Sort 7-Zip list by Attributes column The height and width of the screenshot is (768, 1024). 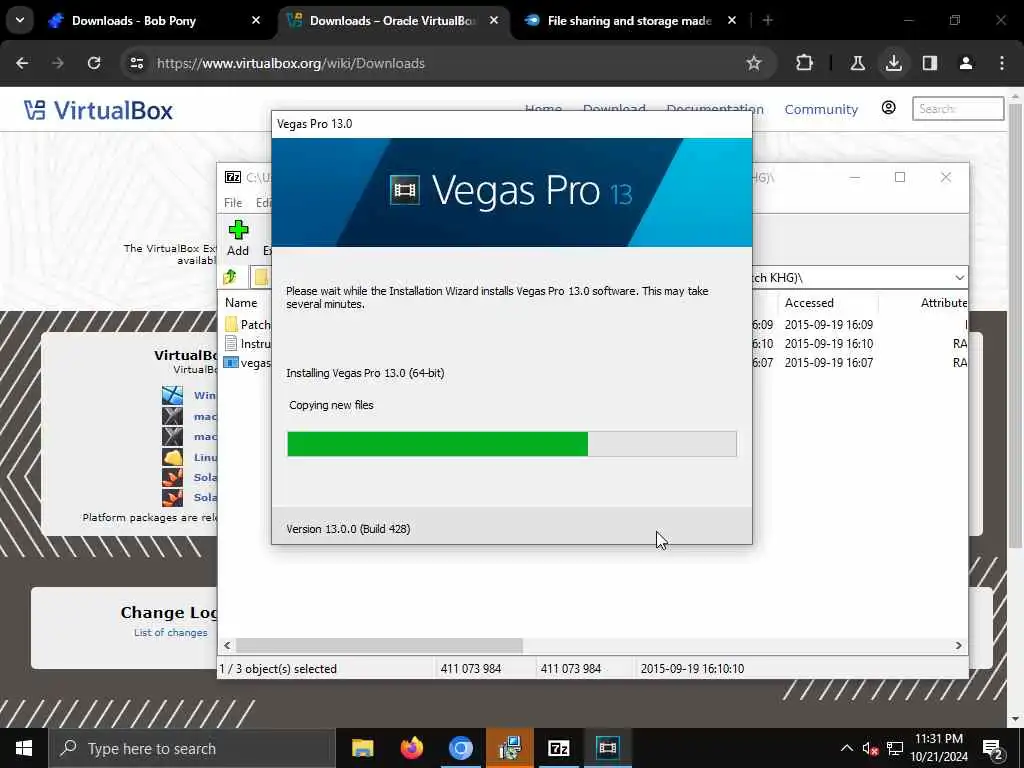click(944, 302)
